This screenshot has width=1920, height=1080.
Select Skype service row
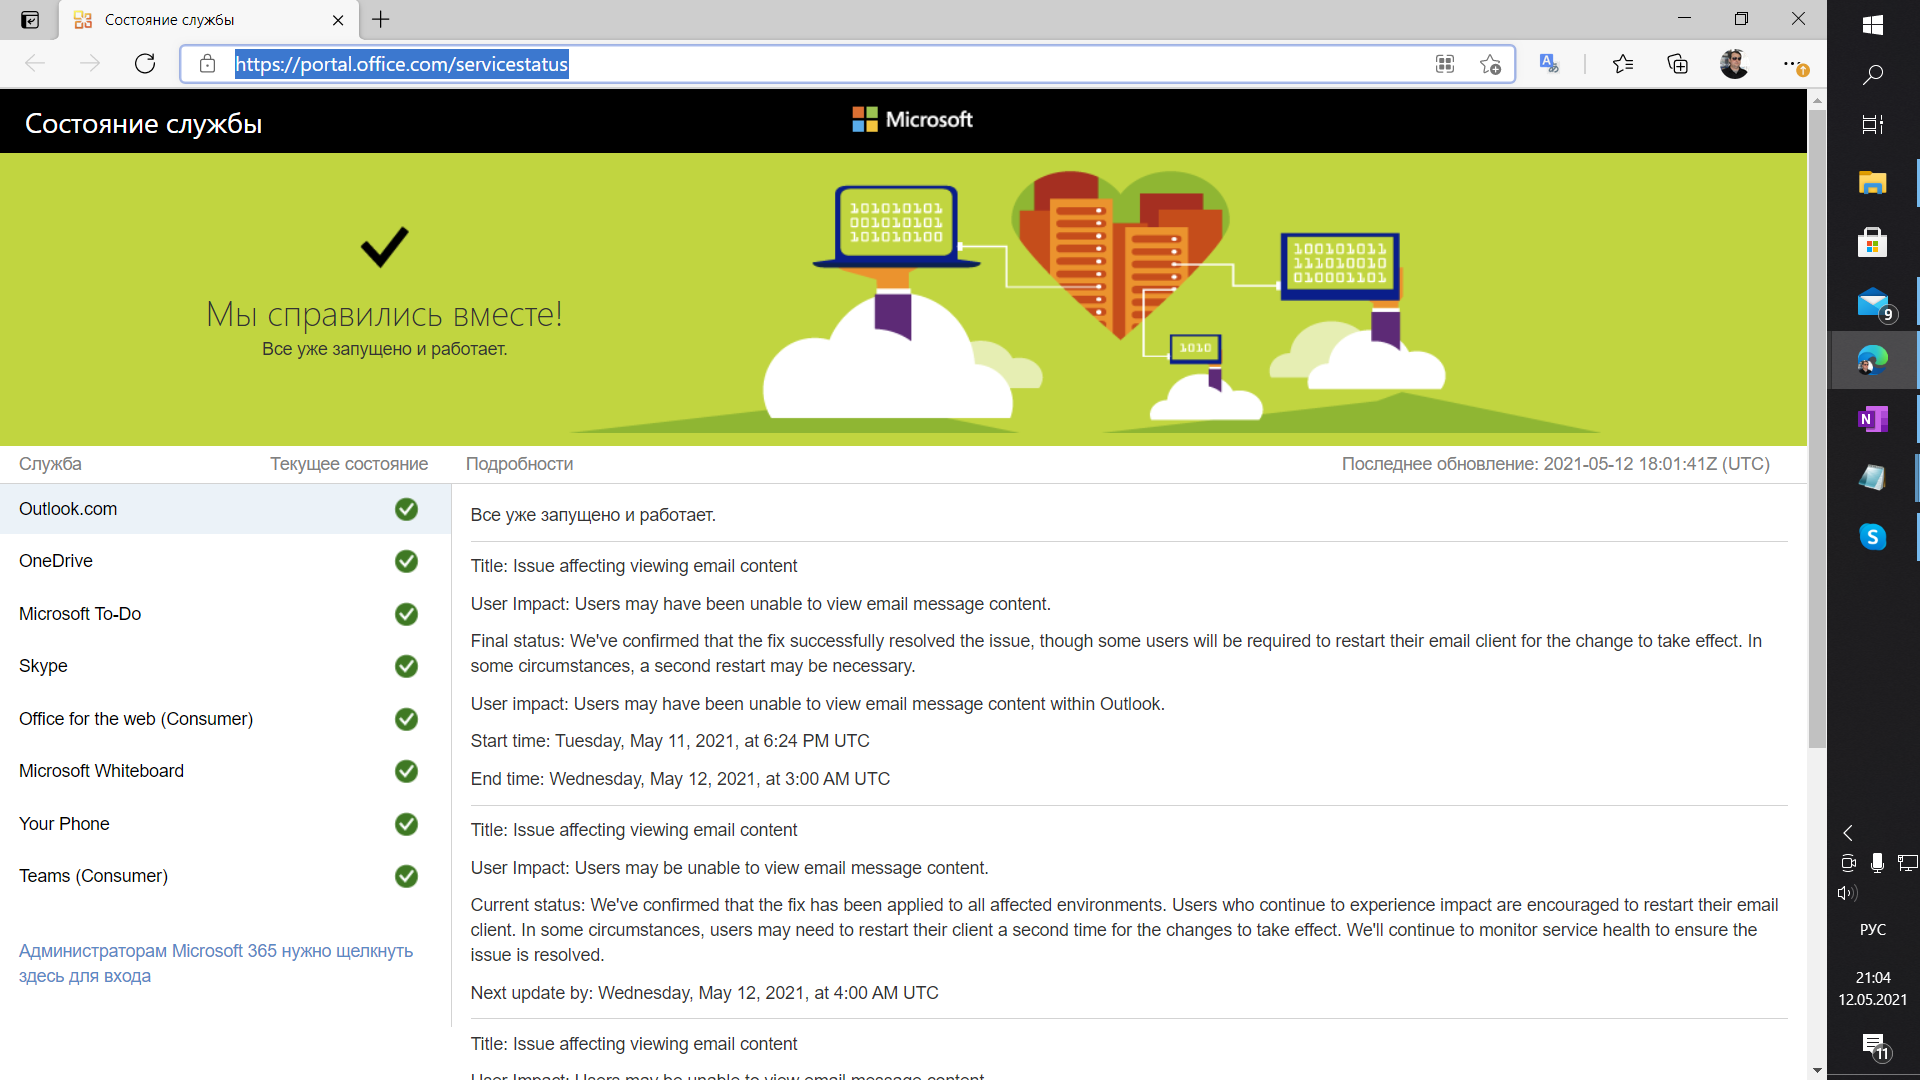[225, 666]
